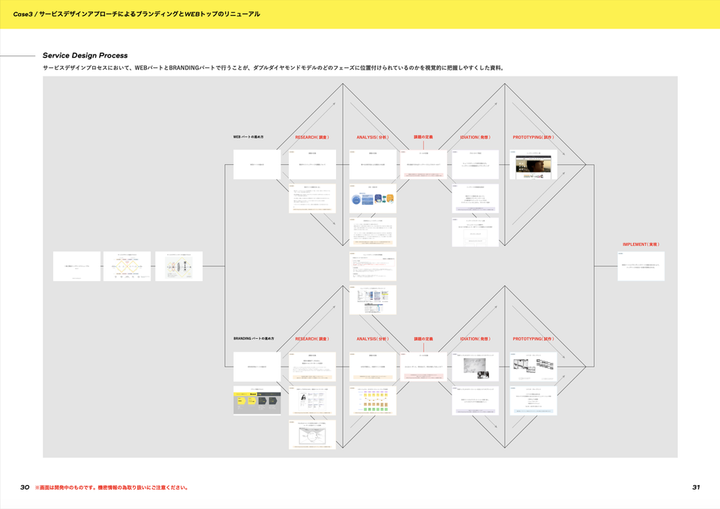The width and height of the screenshot is (720, 509).
Task: Open the slide thumbnail under 'WEBパートの進め方'
Action: [257, 164]
